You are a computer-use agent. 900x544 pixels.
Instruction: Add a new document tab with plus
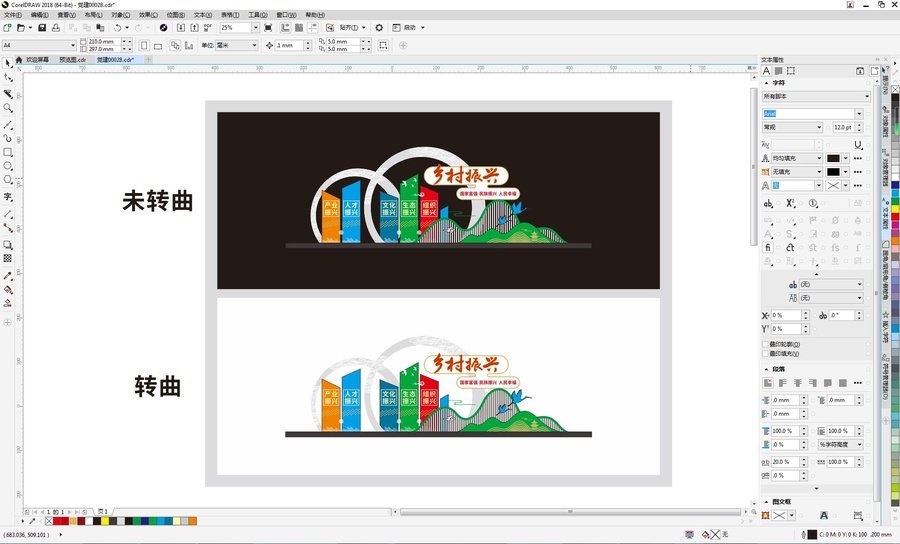(148, 60)
